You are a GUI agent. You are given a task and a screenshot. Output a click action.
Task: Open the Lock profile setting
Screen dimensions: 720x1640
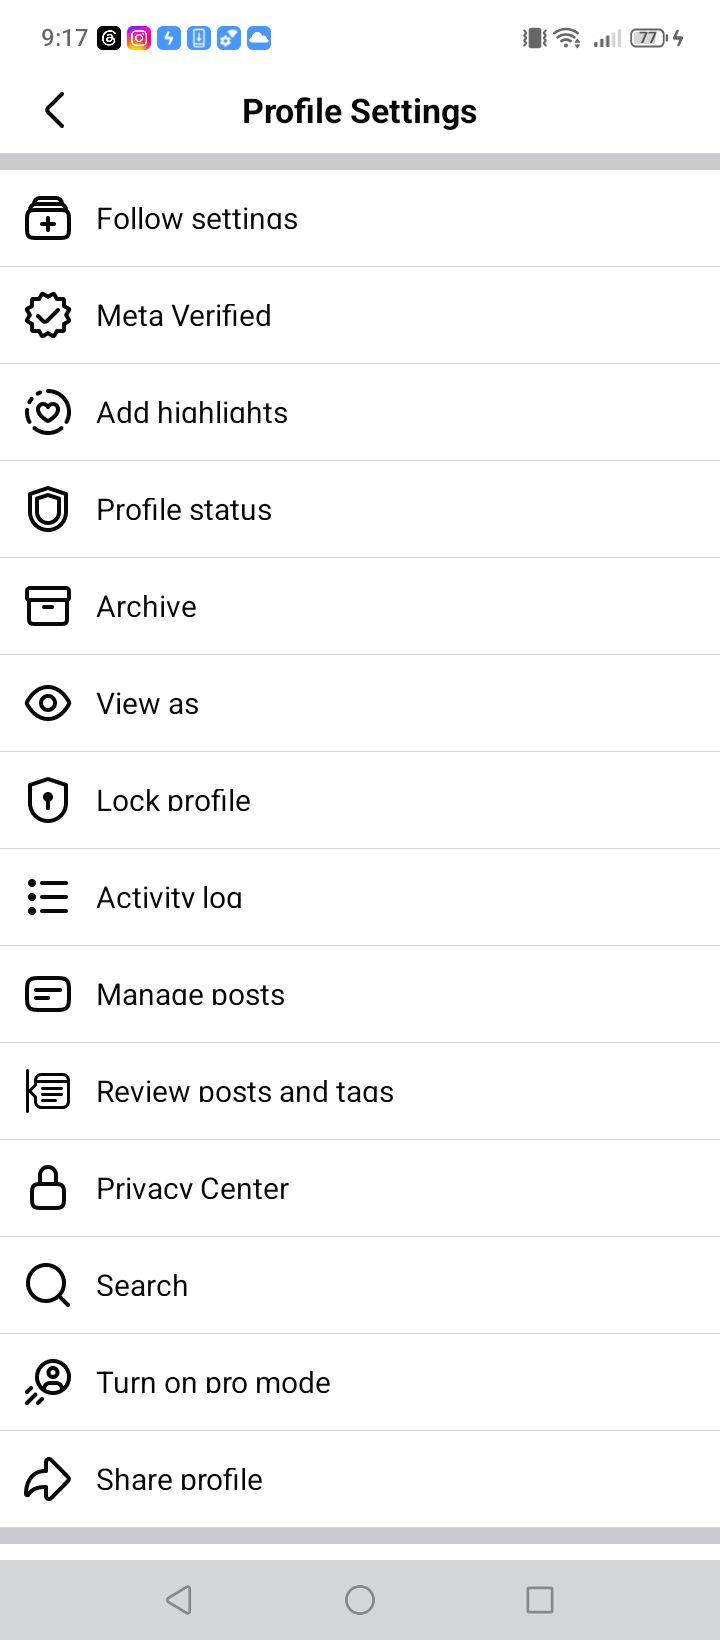pos(360,800)
